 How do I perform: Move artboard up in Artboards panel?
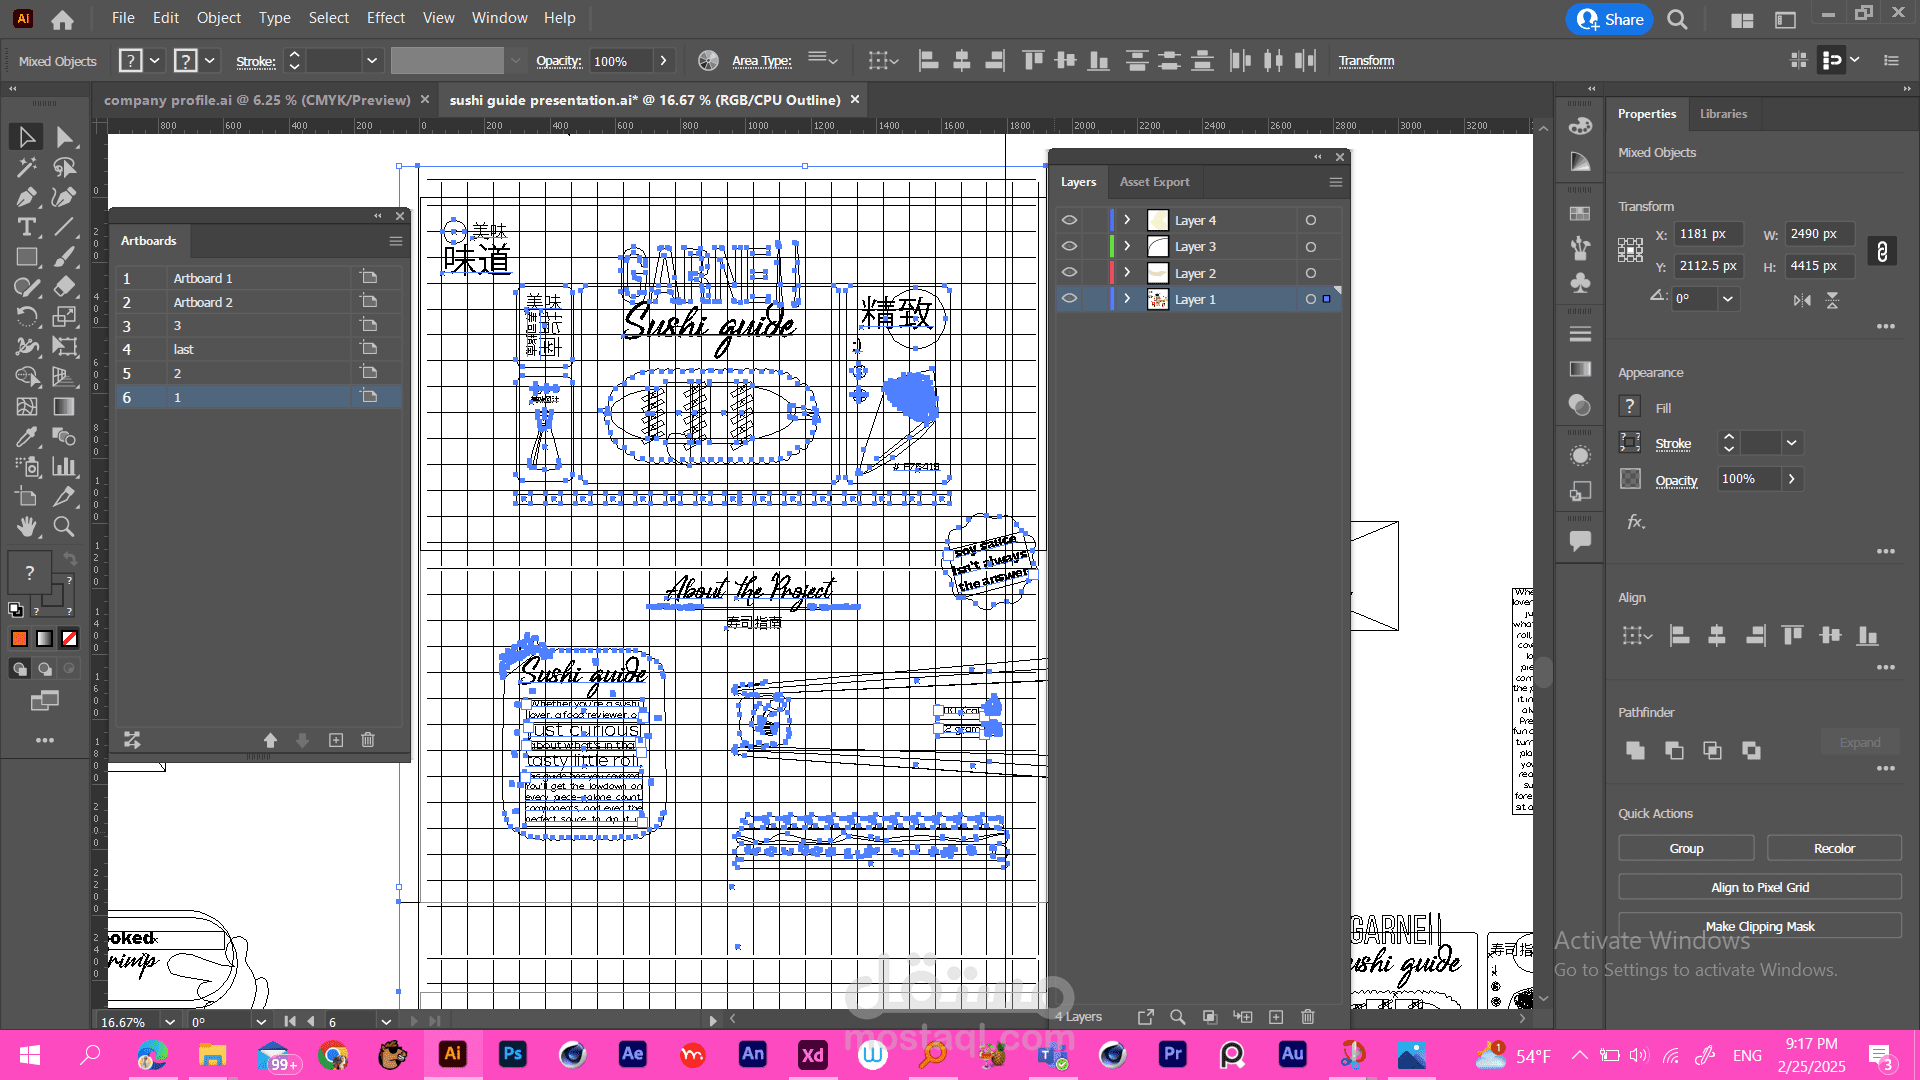[x=270, y=740]
